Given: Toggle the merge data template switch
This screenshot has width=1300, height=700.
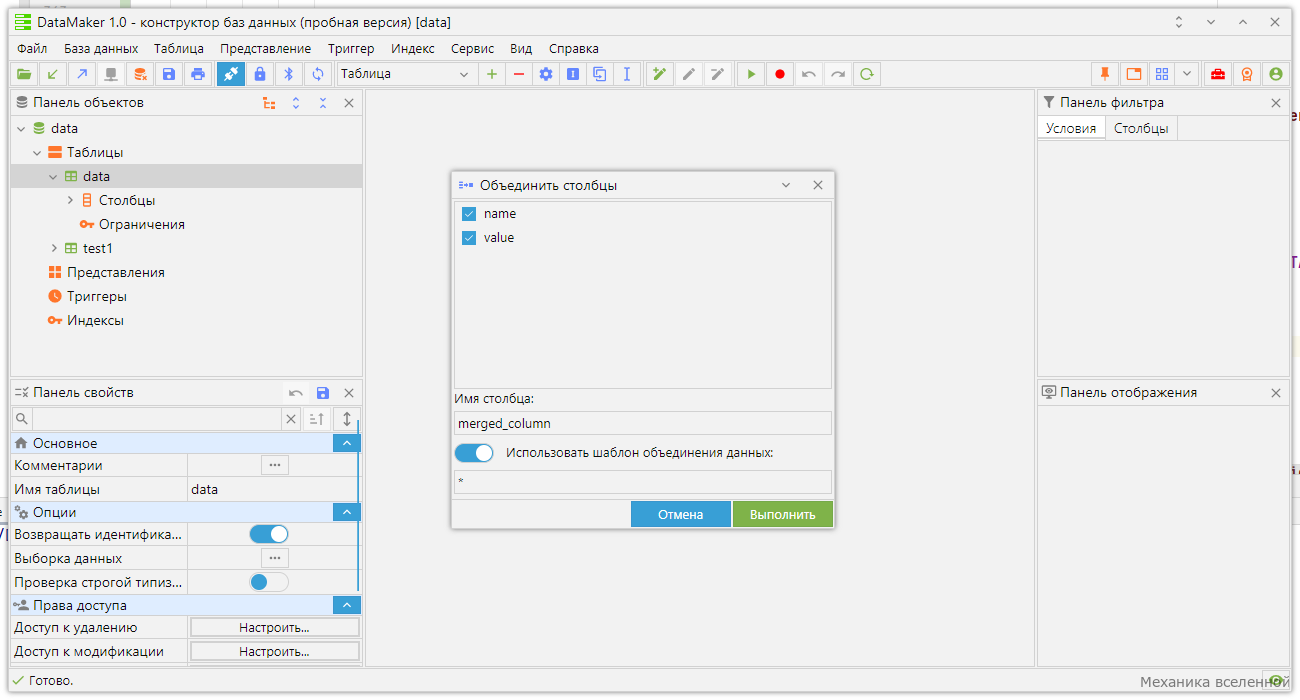Looking at the screenshot, I should coord(474,453).
